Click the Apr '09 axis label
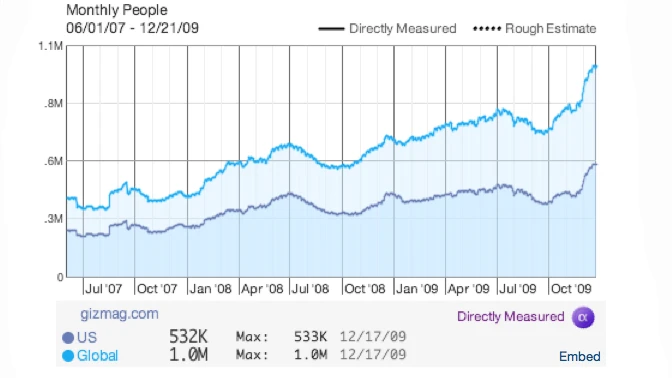The image size is (672, 378). (468, 288)
